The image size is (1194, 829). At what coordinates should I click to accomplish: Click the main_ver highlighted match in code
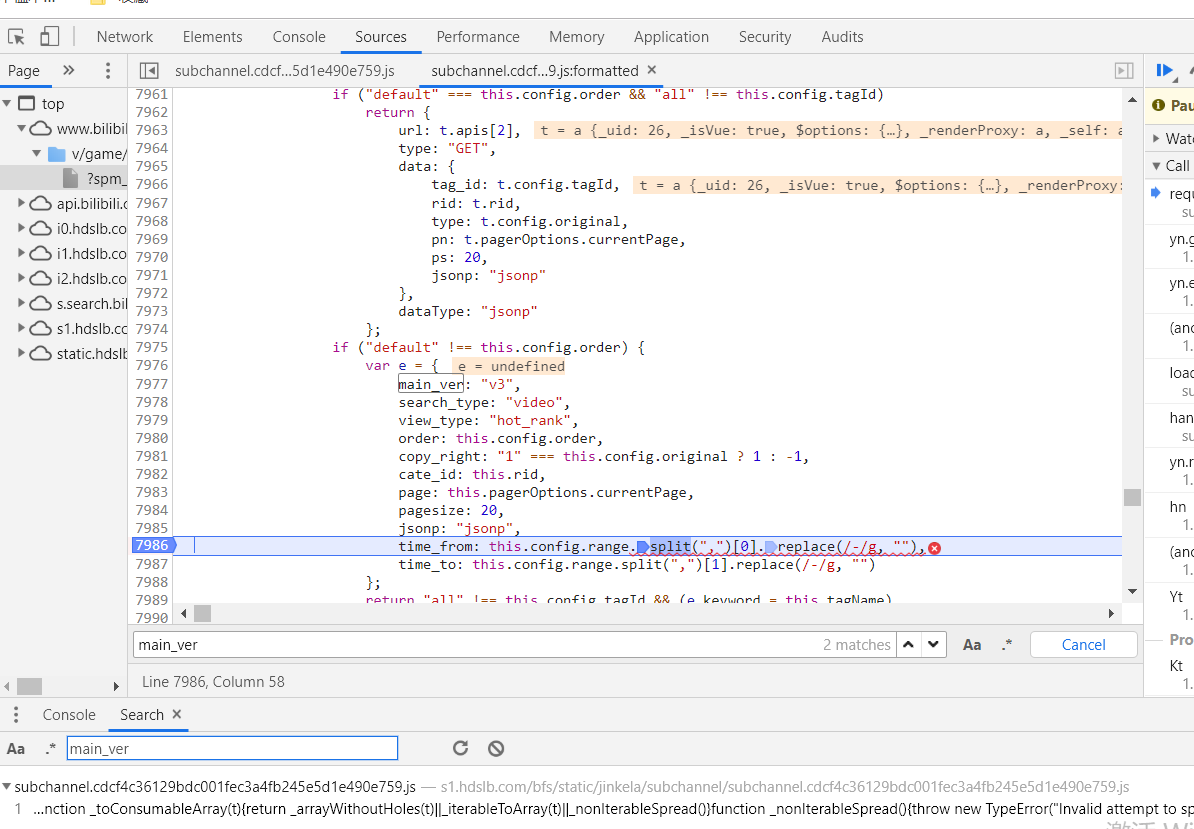431,384
